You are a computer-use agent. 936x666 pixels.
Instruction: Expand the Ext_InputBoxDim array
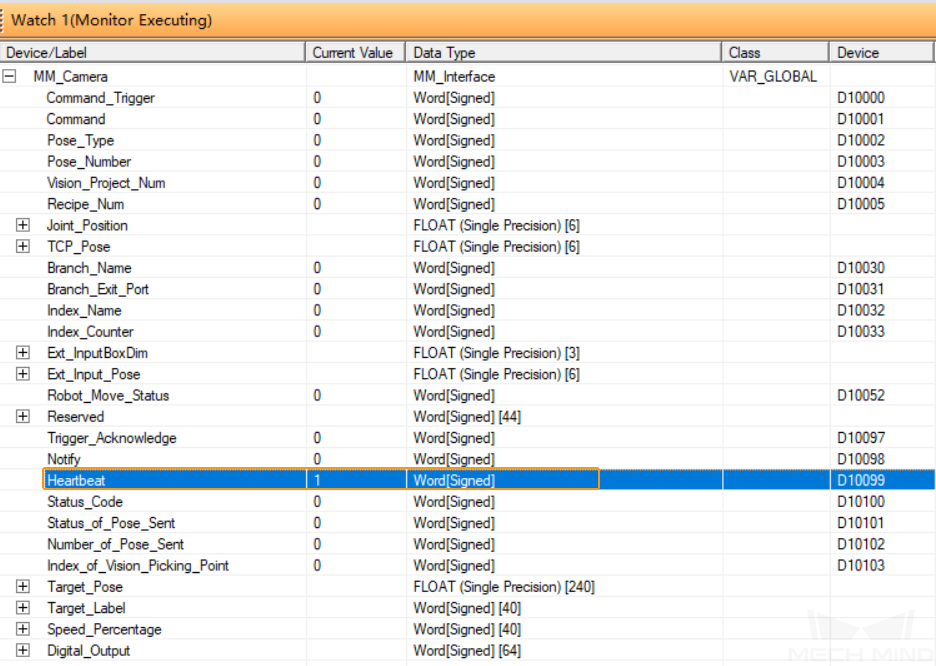tap(23, 352)
